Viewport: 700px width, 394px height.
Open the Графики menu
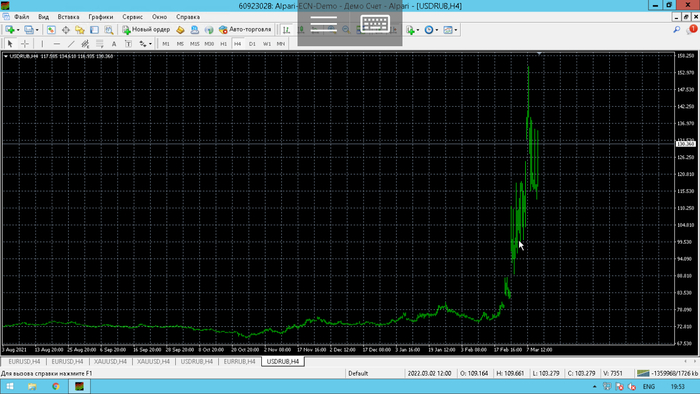[100, 17]
